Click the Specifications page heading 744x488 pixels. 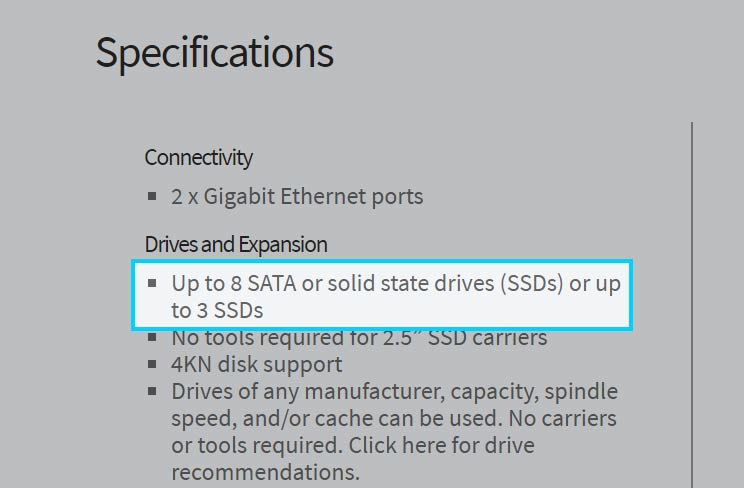click(214, 53)
